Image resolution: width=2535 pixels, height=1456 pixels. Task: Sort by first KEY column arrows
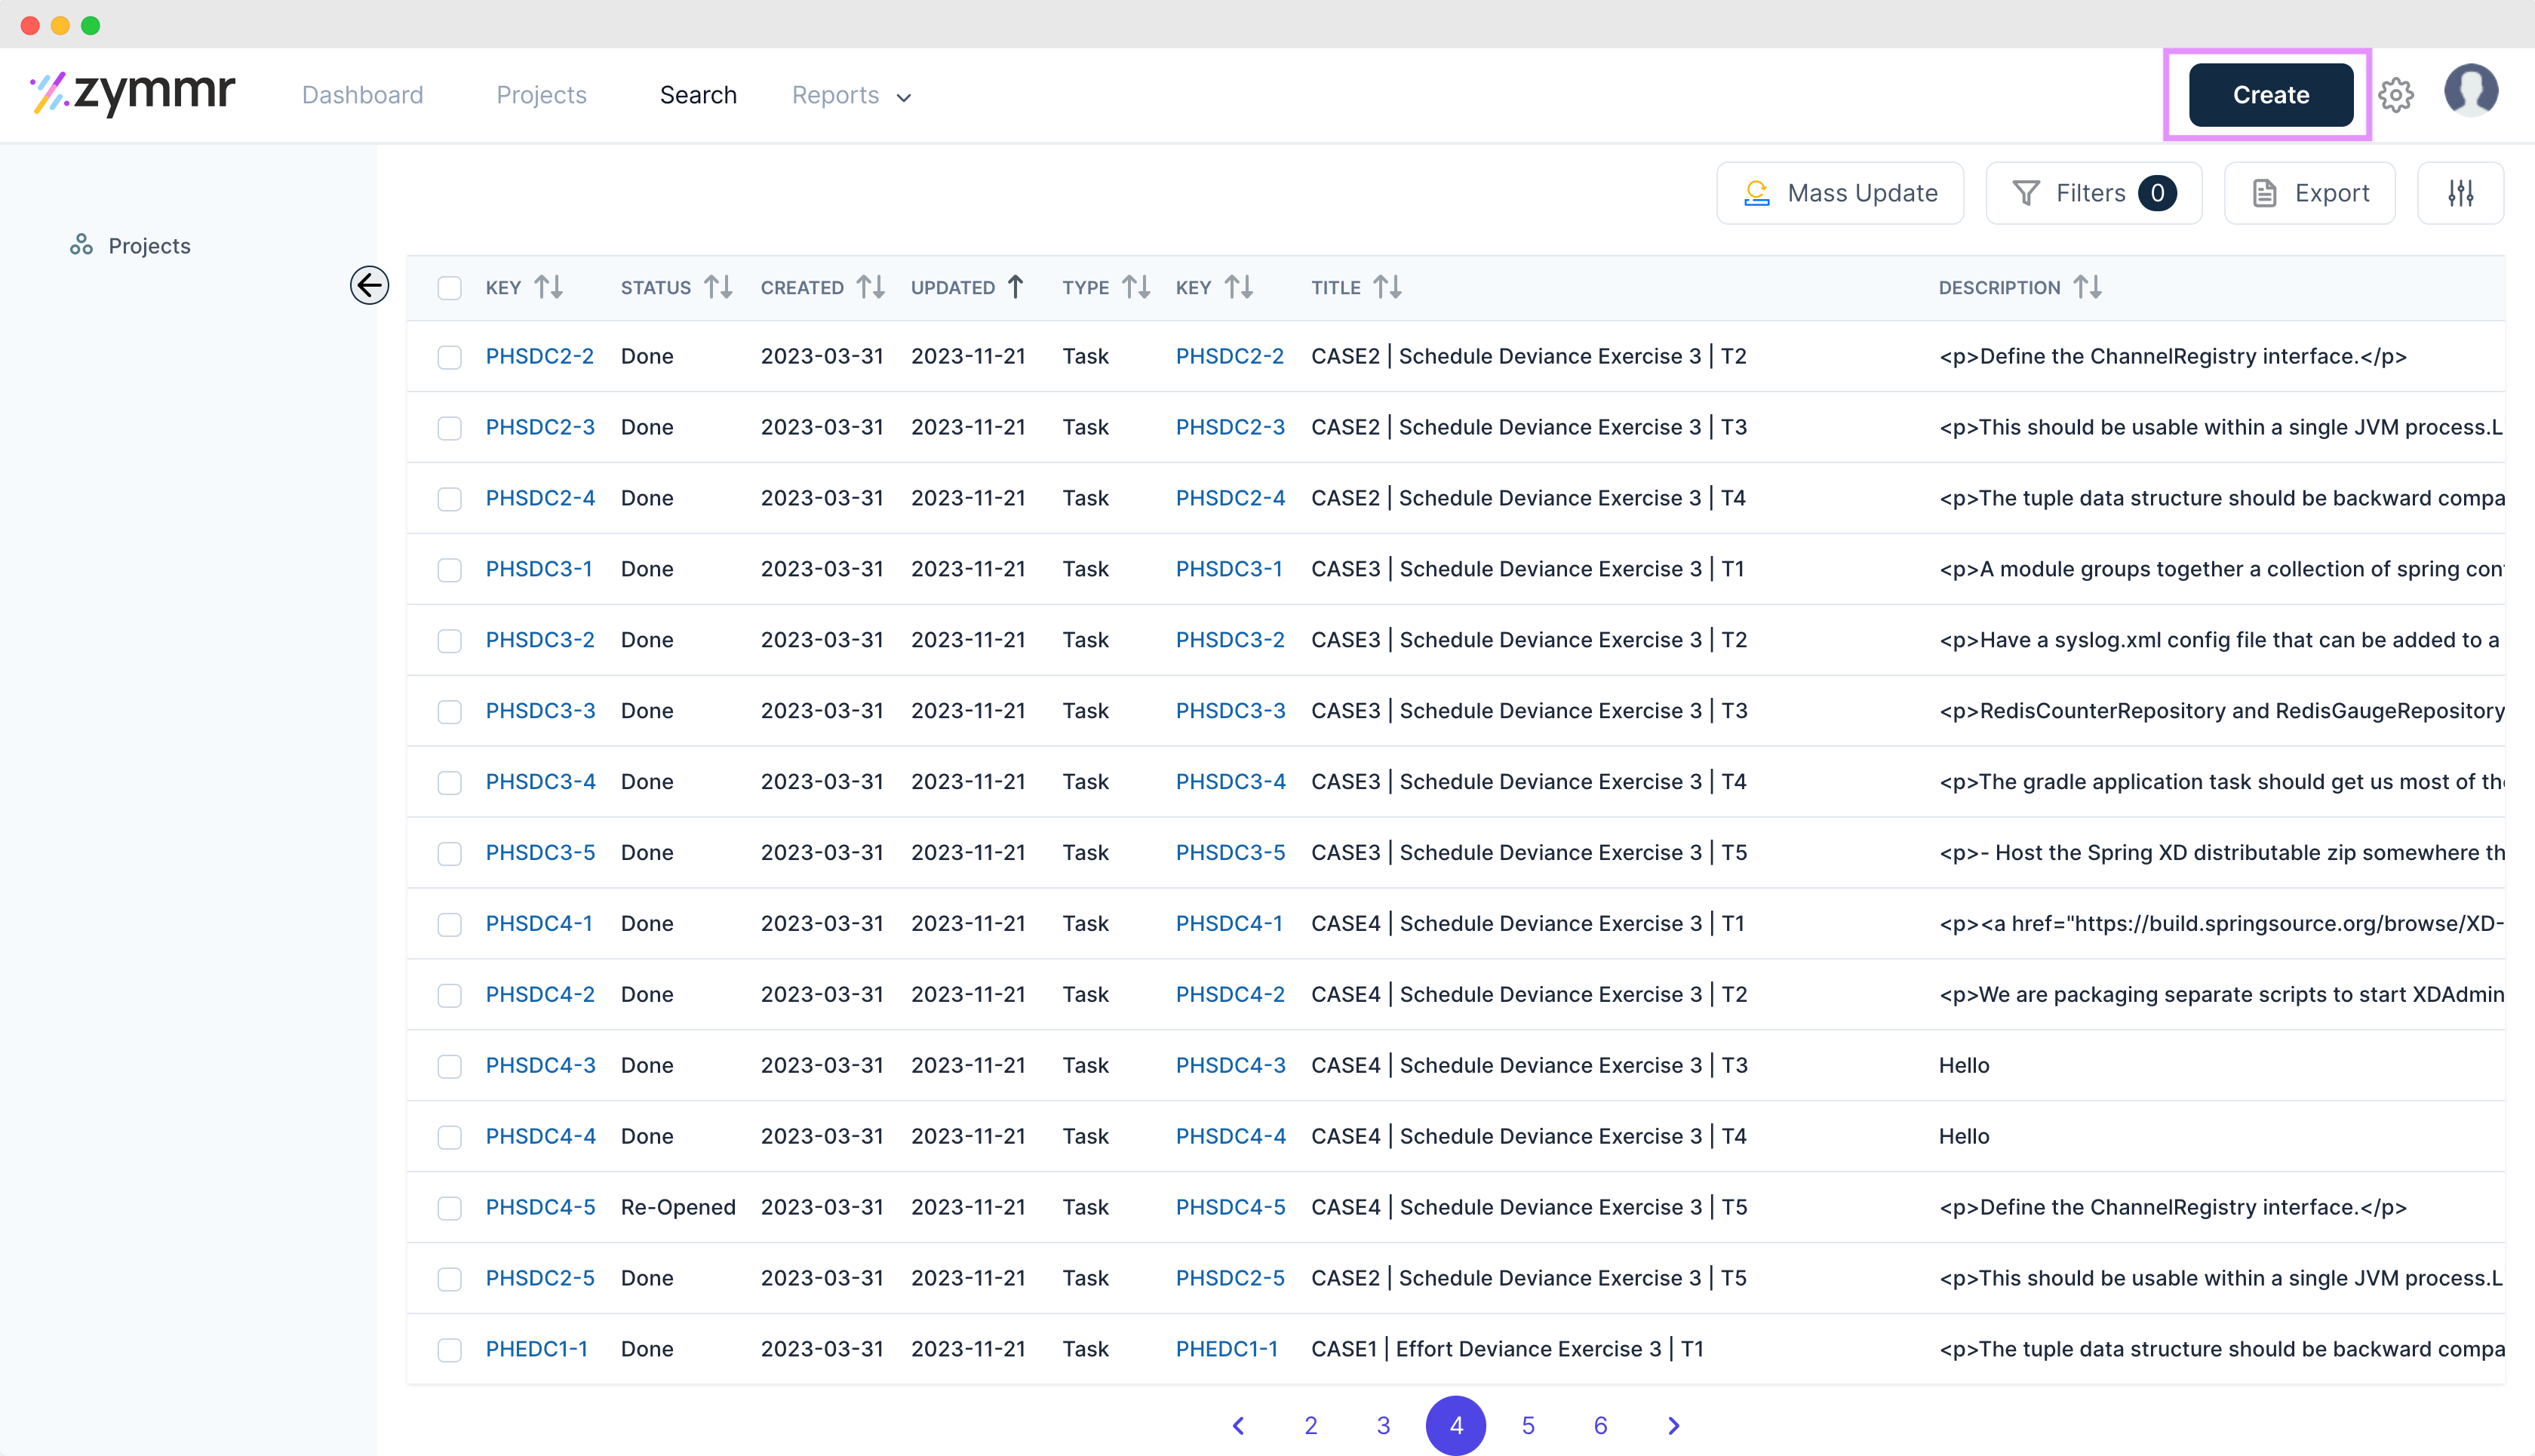click(x=548, y=287)
